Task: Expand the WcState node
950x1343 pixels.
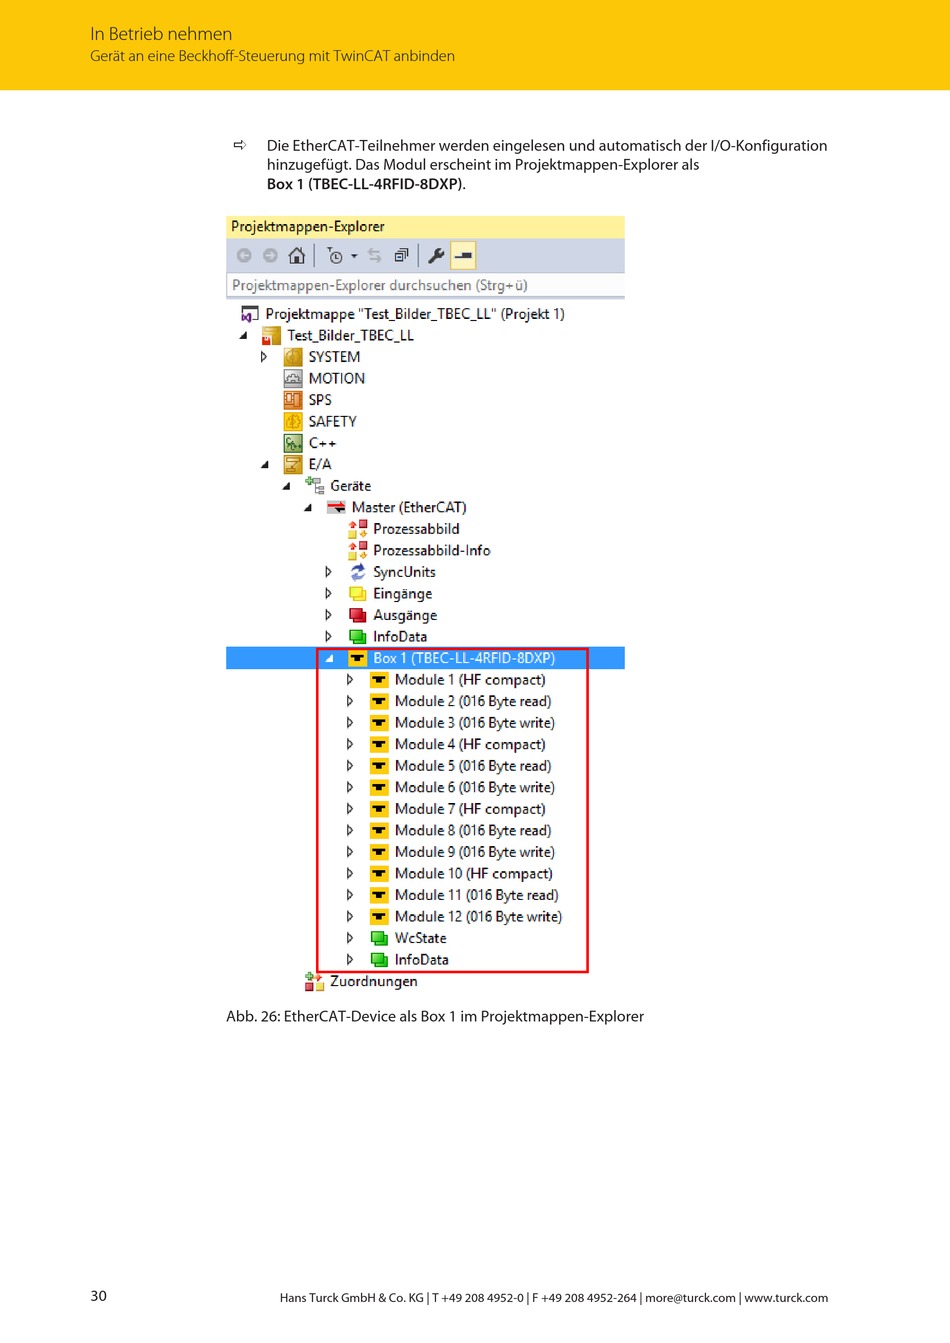Action: [x=350, y=938]
